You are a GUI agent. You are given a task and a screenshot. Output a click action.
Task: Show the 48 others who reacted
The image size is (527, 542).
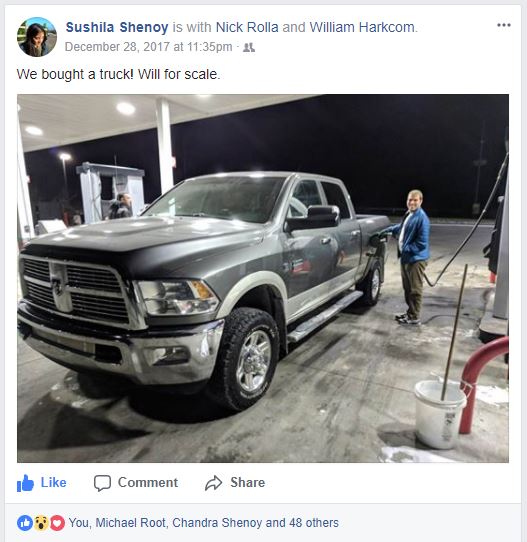pyautogui.click(x=314, y=523)
